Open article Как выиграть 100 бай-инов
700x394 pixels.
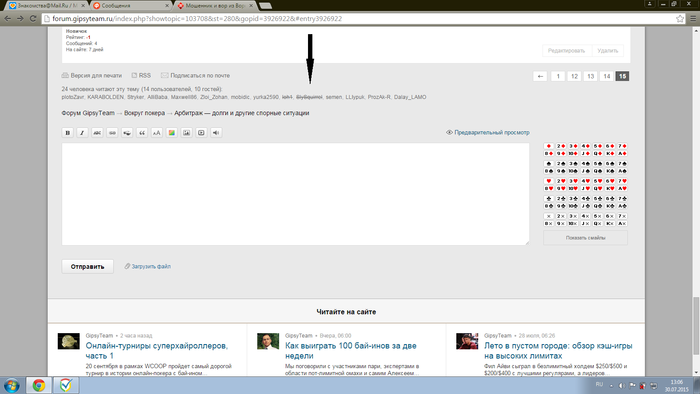click(351, 351)
